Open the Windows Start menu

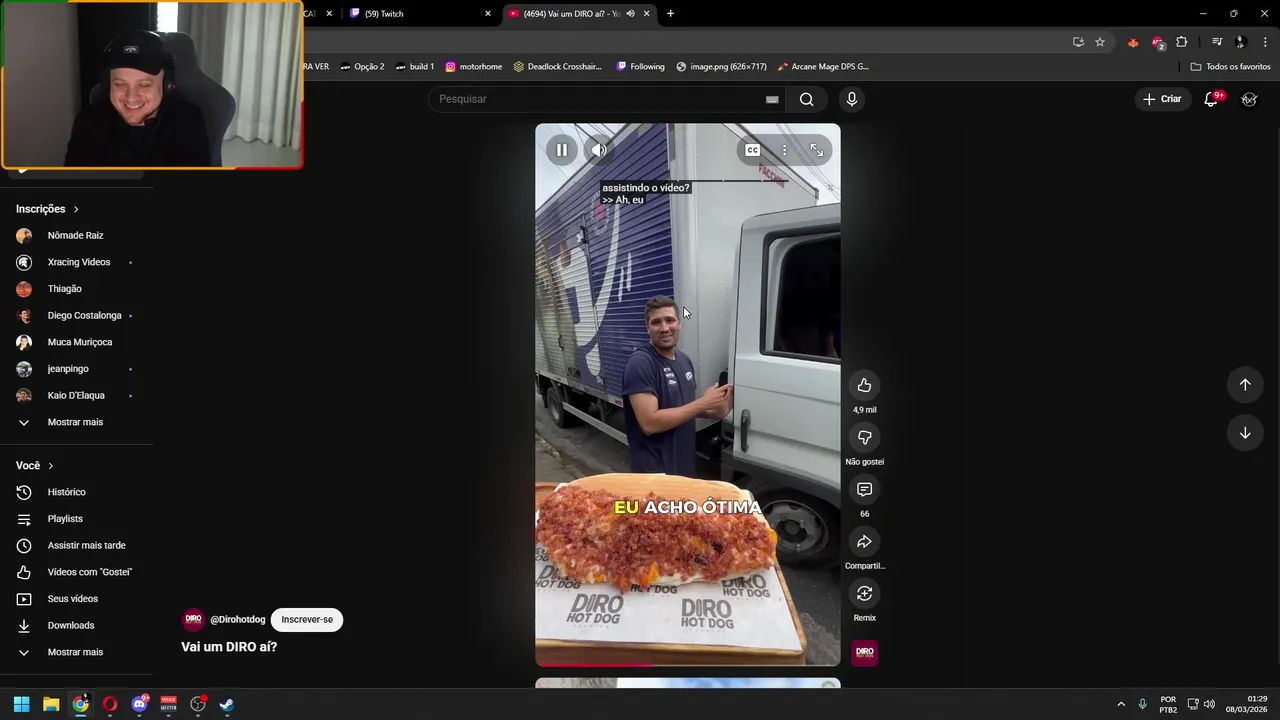pyautogui.click(x=21, y=704)
